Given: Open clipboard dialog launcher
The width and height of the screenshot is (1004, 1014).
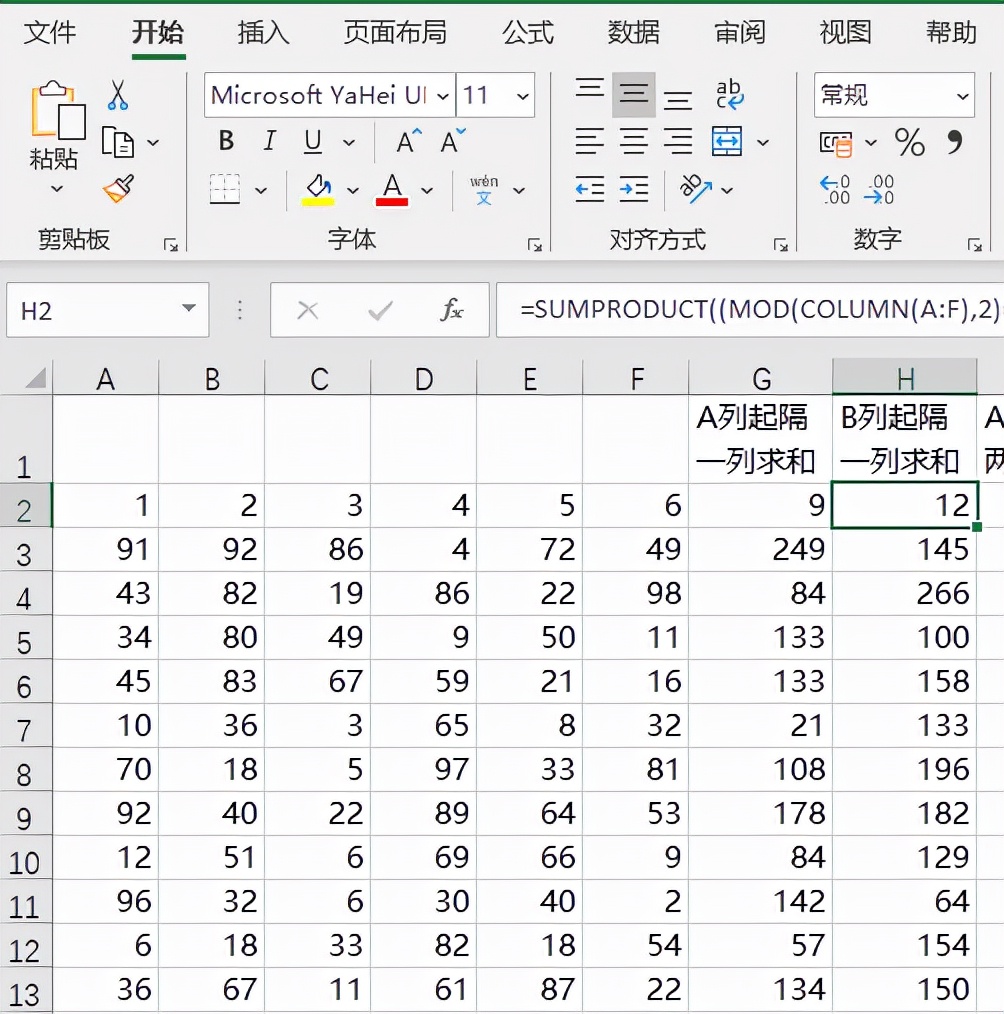Looking at the screenshot, I should [171, 245].
